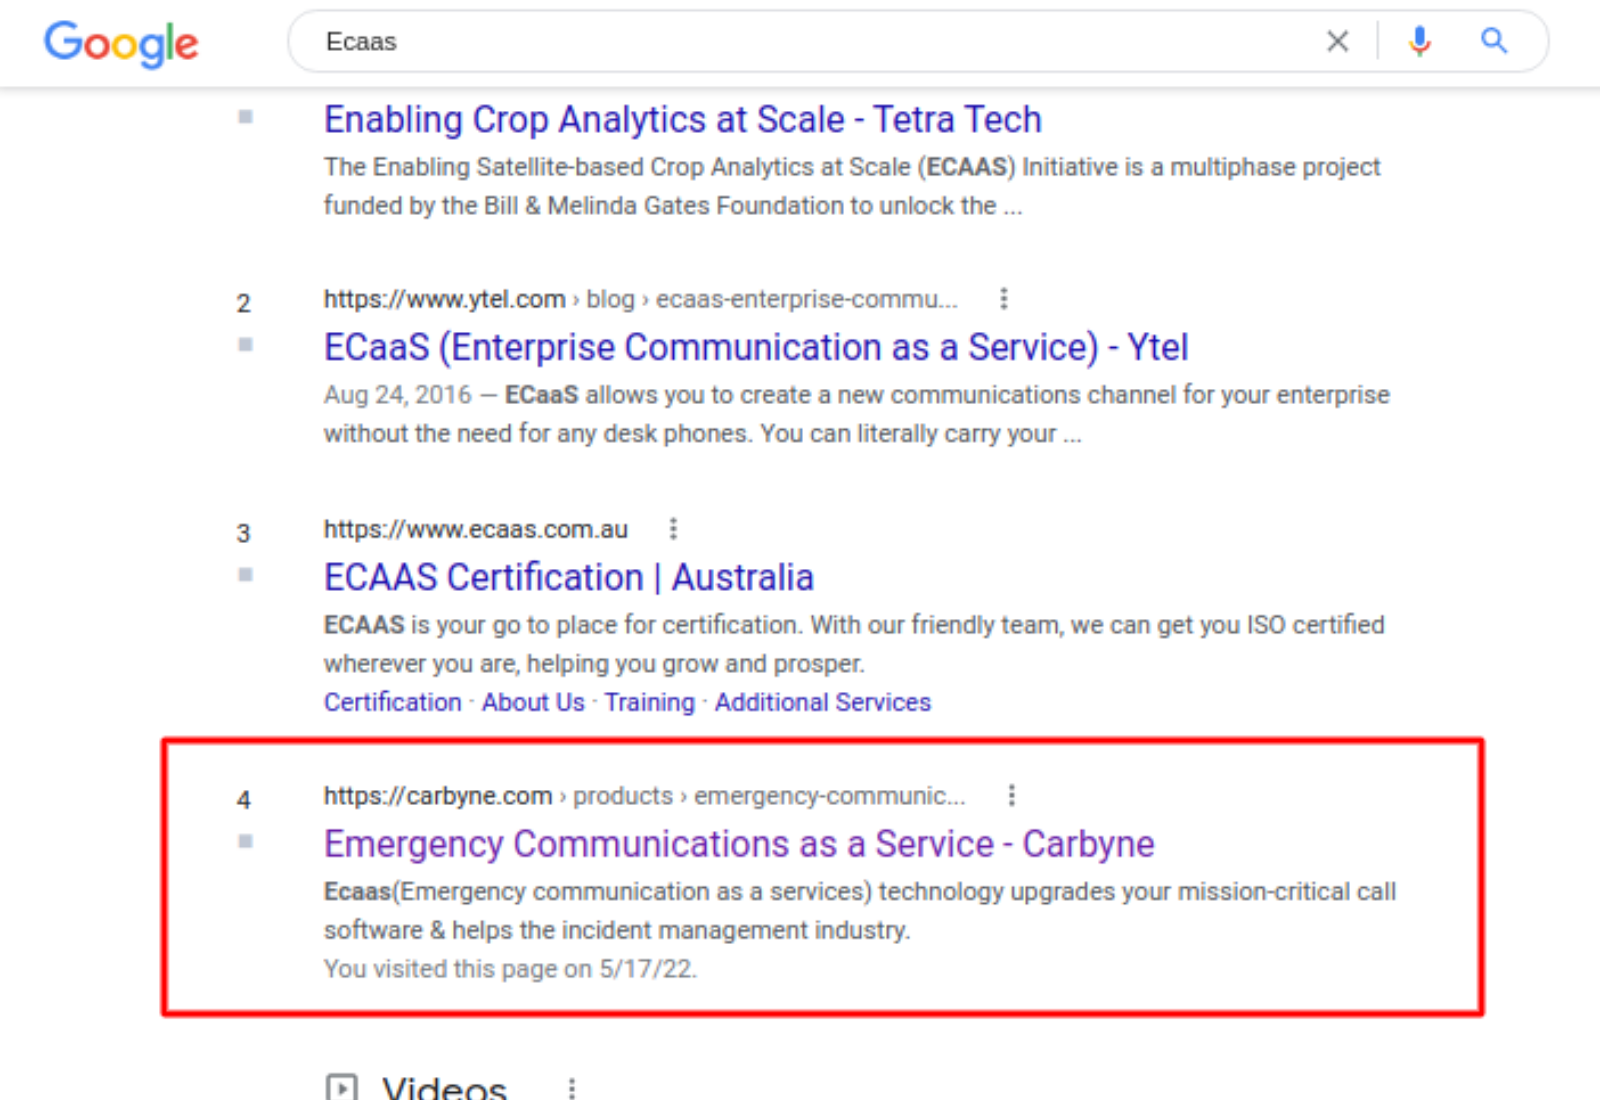Clear the search box with X icon
This screenshot has height=1100, width=1600.
(1337, 41)
